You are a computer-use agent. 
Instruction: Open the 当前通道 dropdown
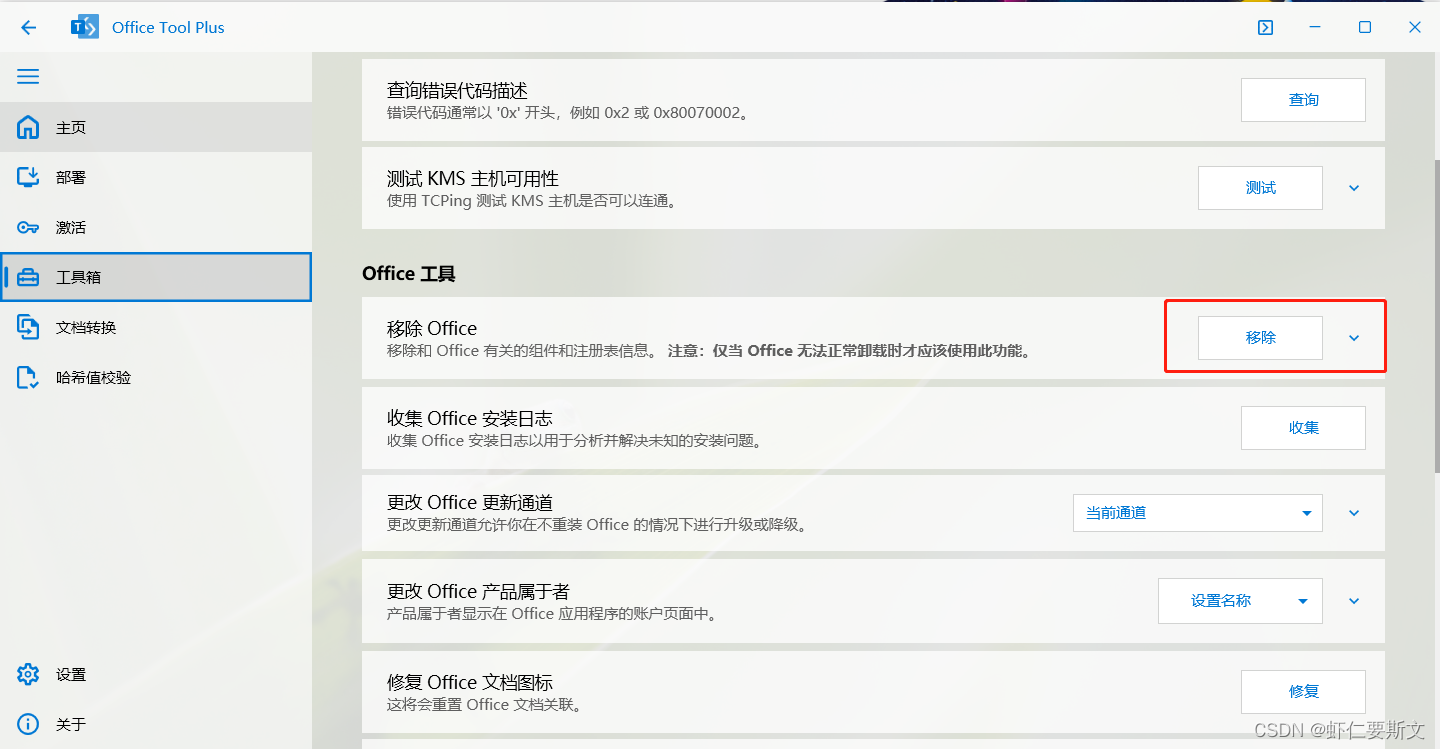(1198, 513)
